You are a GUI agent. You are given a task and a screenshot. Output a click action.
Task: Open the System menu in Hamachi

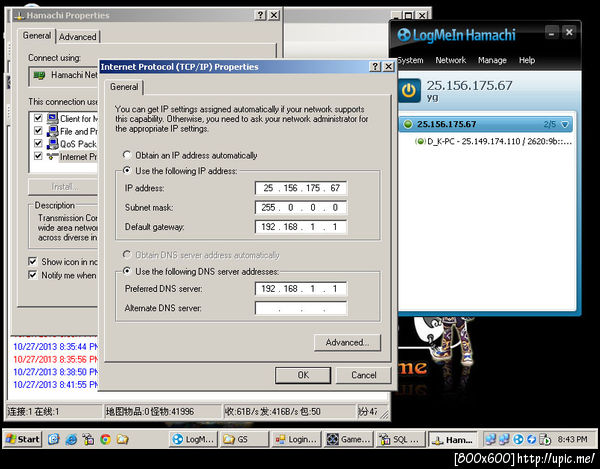click(410, 60)
